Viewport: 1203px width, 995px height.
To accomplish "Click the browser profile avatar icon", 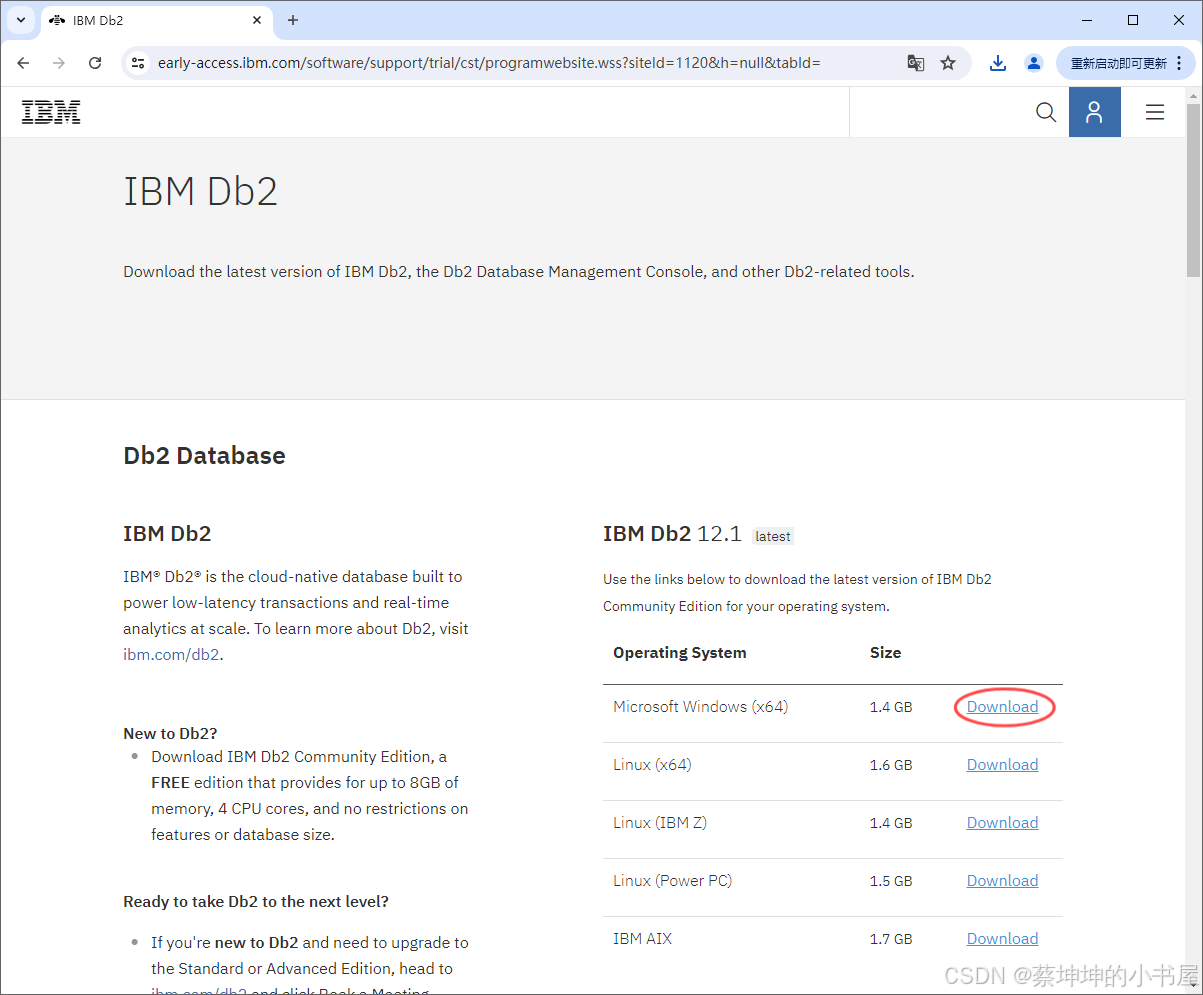I will pyautogui.click(x=1033, y=62).
